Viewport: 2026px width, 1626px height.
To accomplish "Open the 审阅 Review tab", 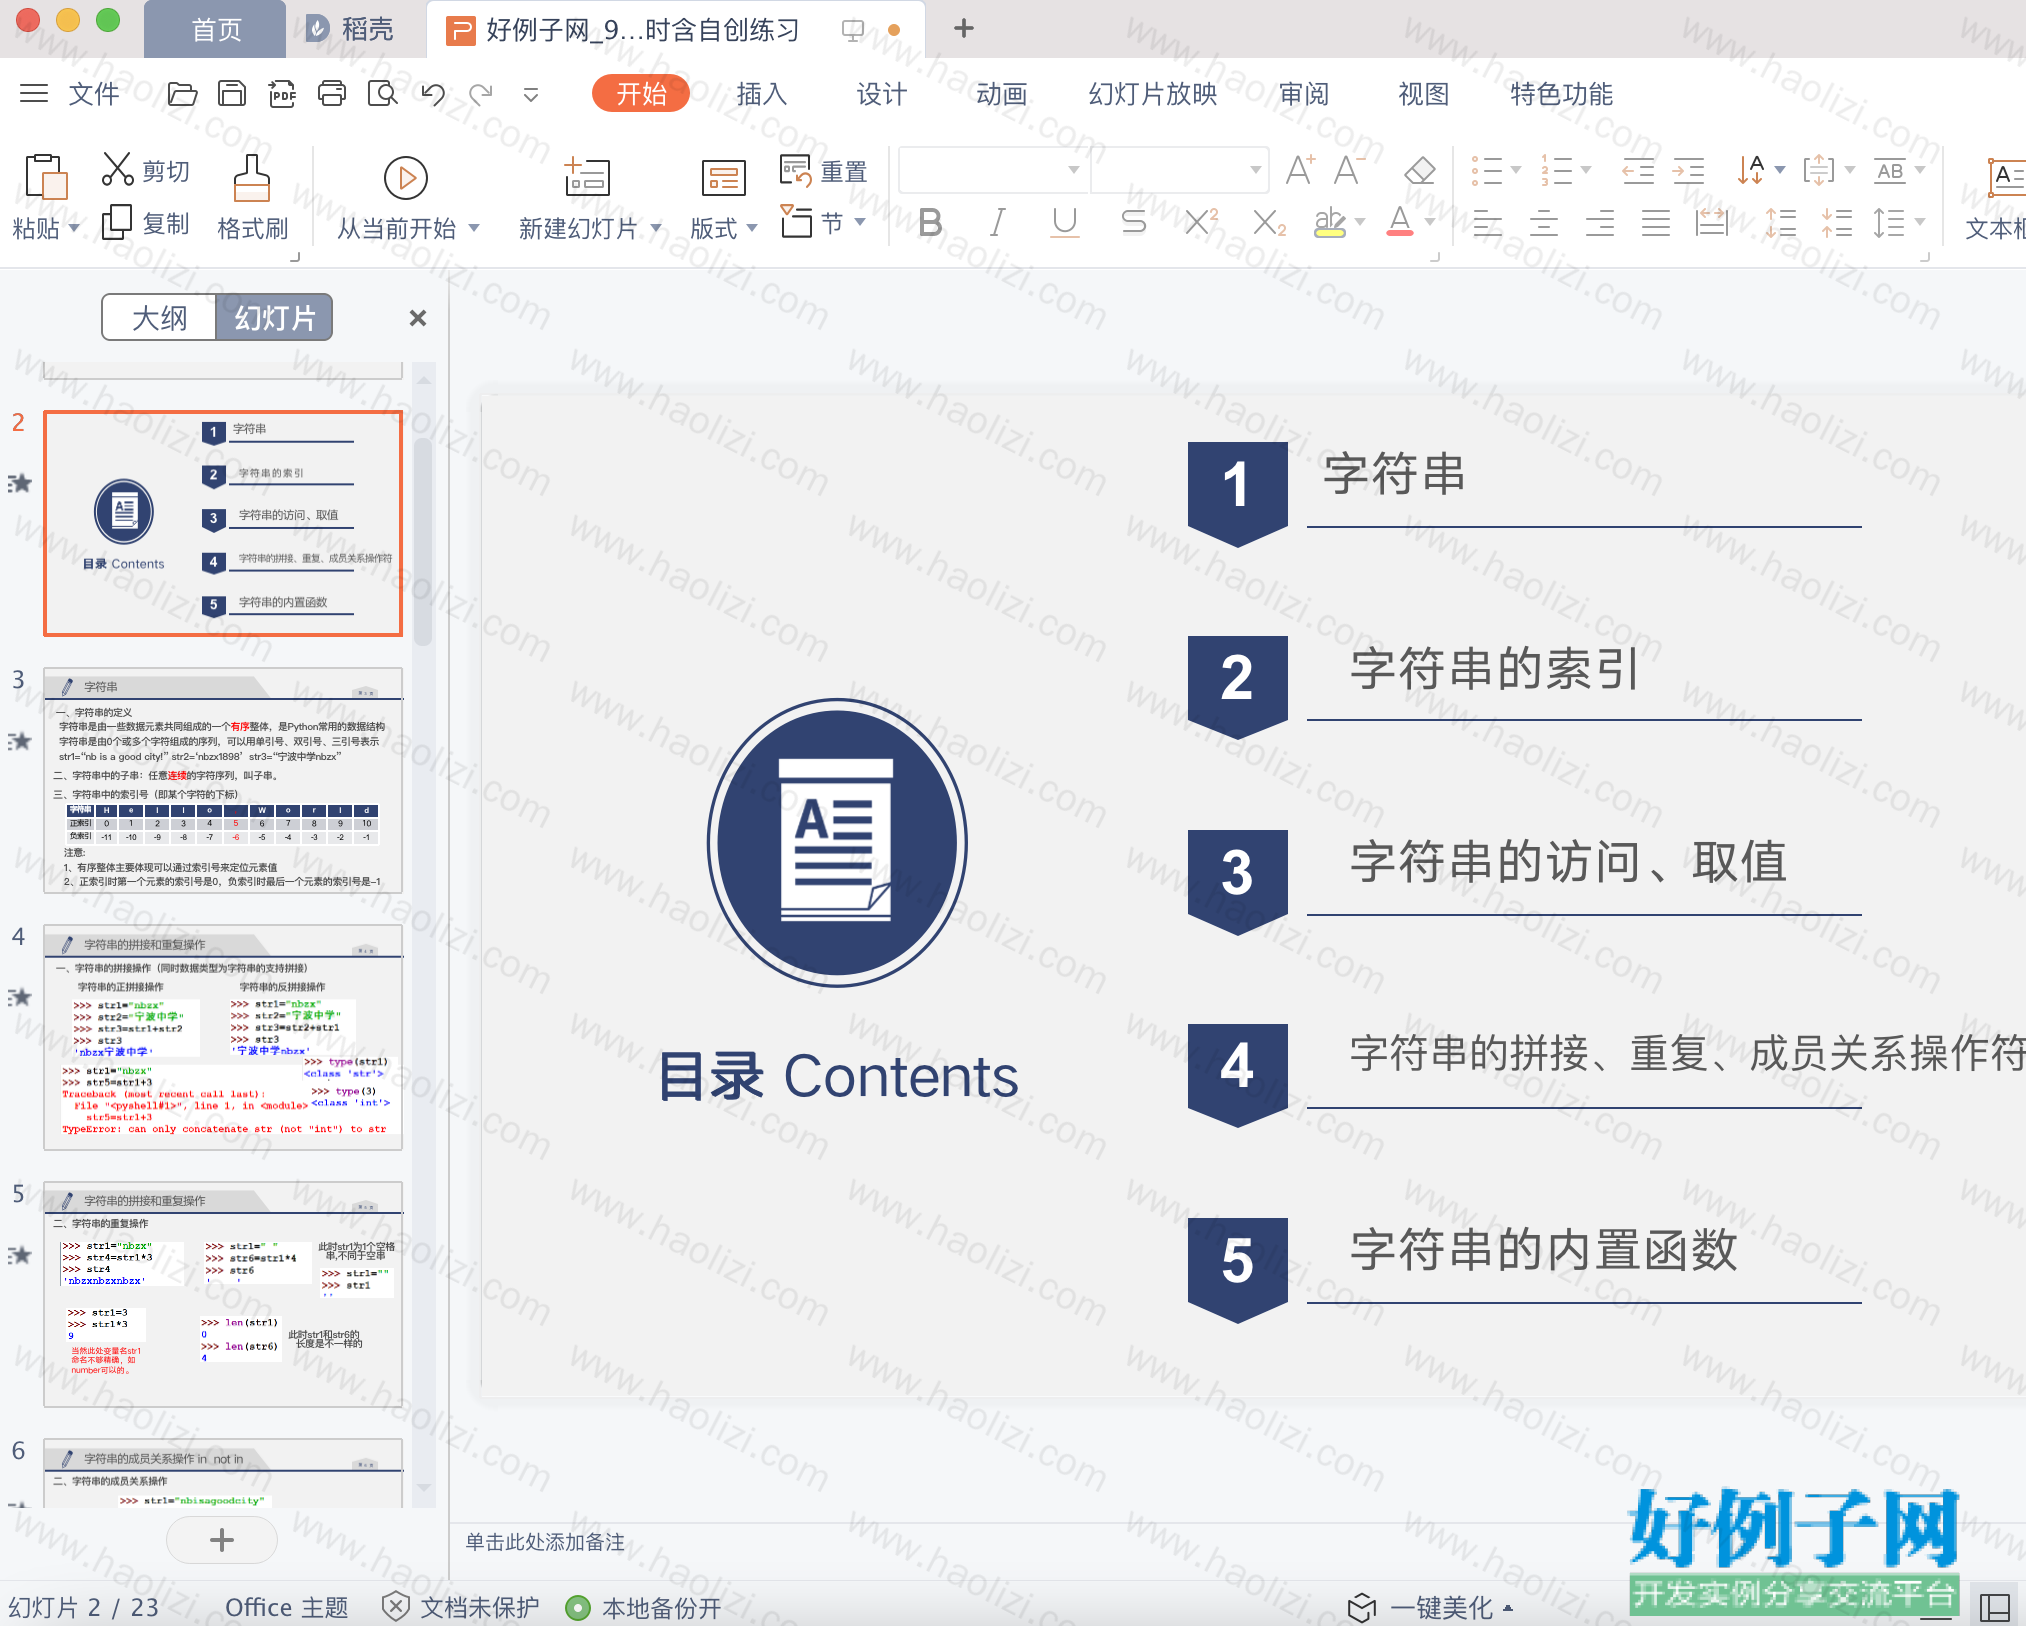I will (1304, 94).
